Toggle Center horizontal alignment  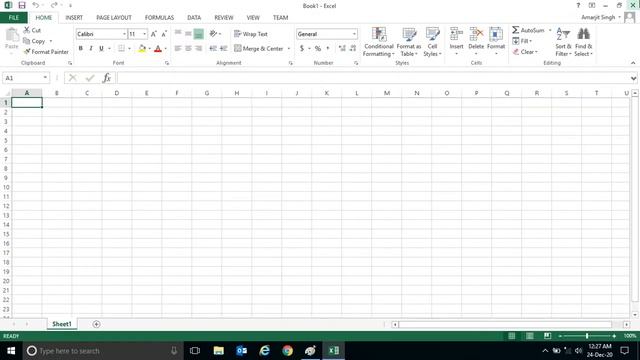tap(188, 49)
